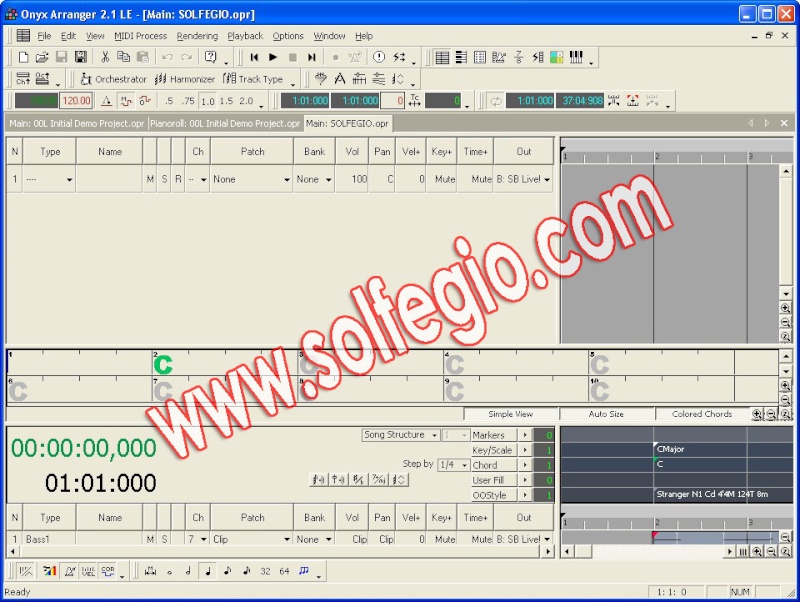Screen dimensions: 800x602
Task: Click the Save All disk icon
Action: click(x=80, y=57)
